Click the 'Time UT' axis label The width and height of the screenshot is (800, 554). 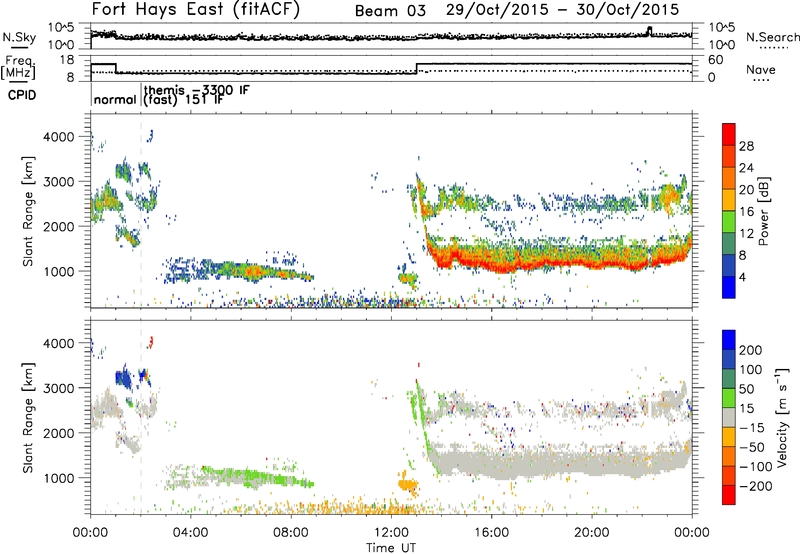(391, 548)
